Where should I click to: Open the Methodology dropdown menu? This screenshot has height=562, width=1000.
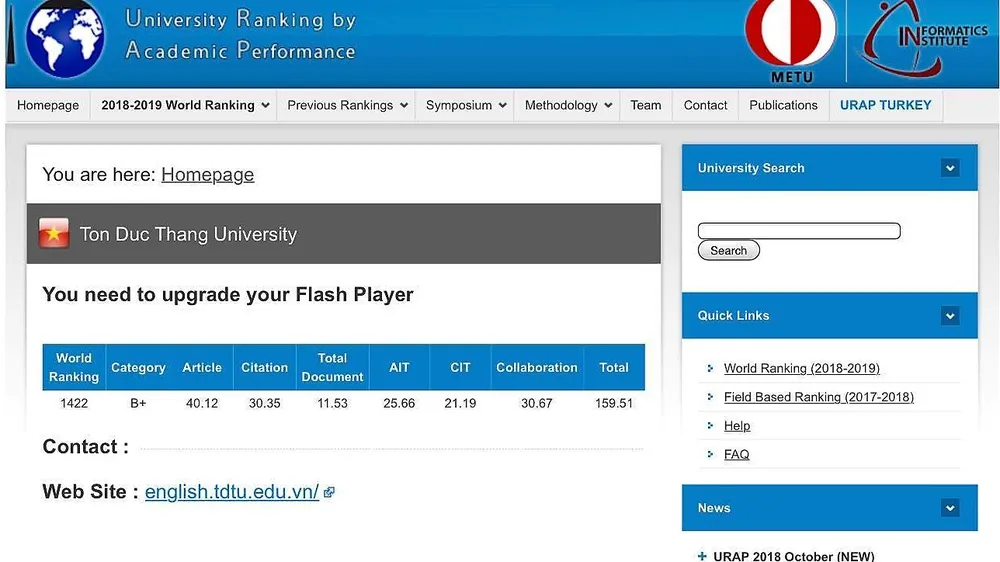pyautogui.click(x=567, y=105)
